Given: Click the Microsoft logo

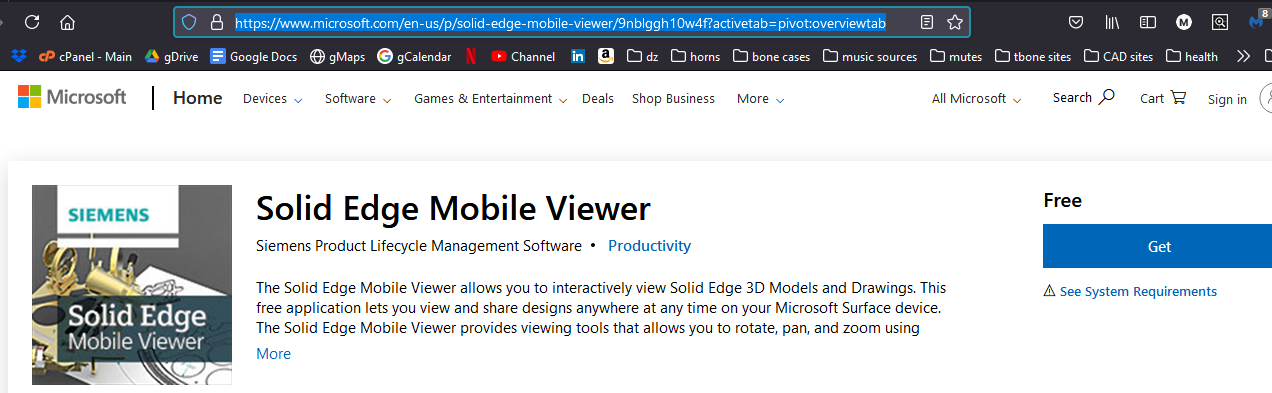Looking at the screenshot, I should click(72, 97).
